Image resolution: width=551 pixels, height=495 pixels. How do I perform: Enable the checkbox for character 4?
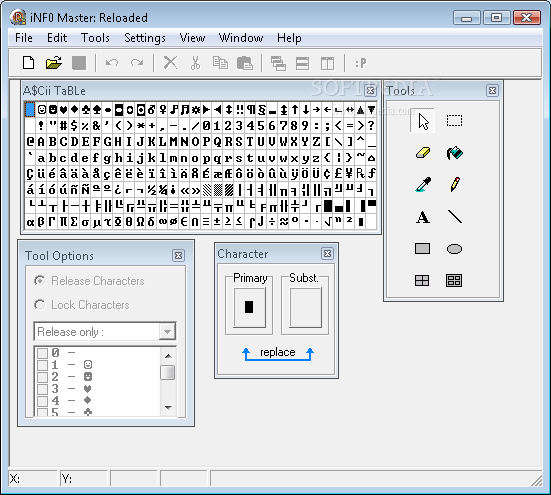(x=43, y=401)
